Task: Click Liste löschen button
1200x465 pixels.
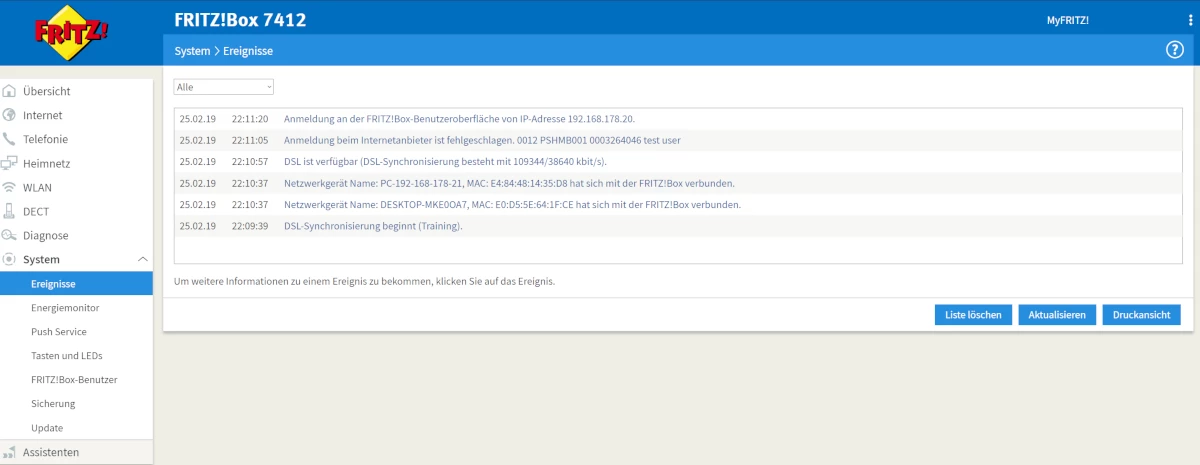Action: coord(974,315)
